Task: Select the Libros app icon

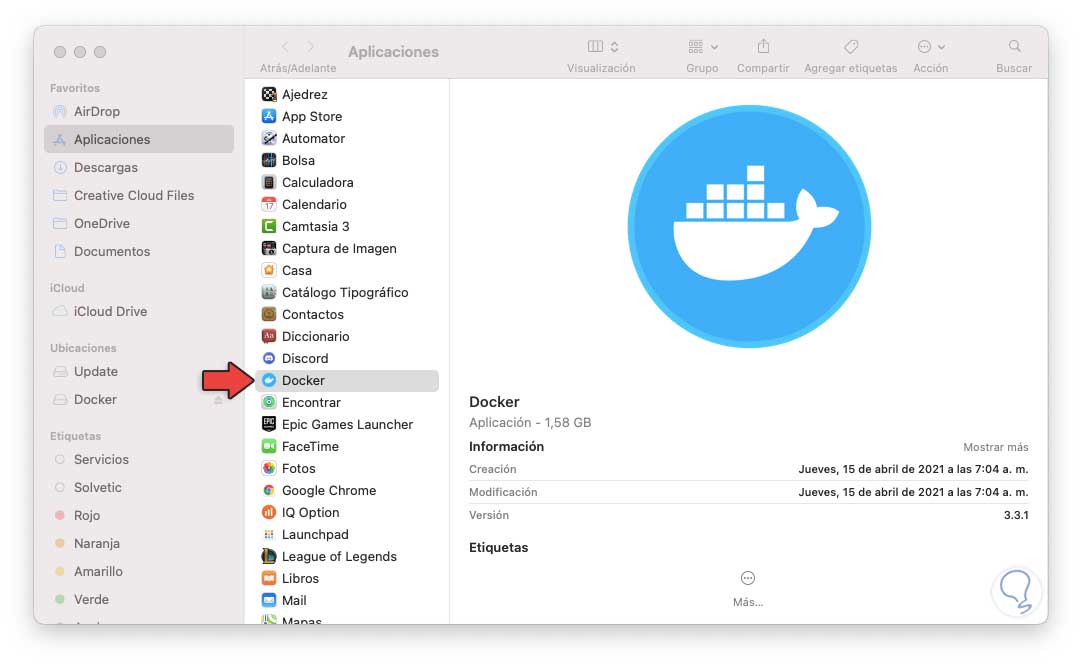Action: pyautogui.click(x=269, y=578)
